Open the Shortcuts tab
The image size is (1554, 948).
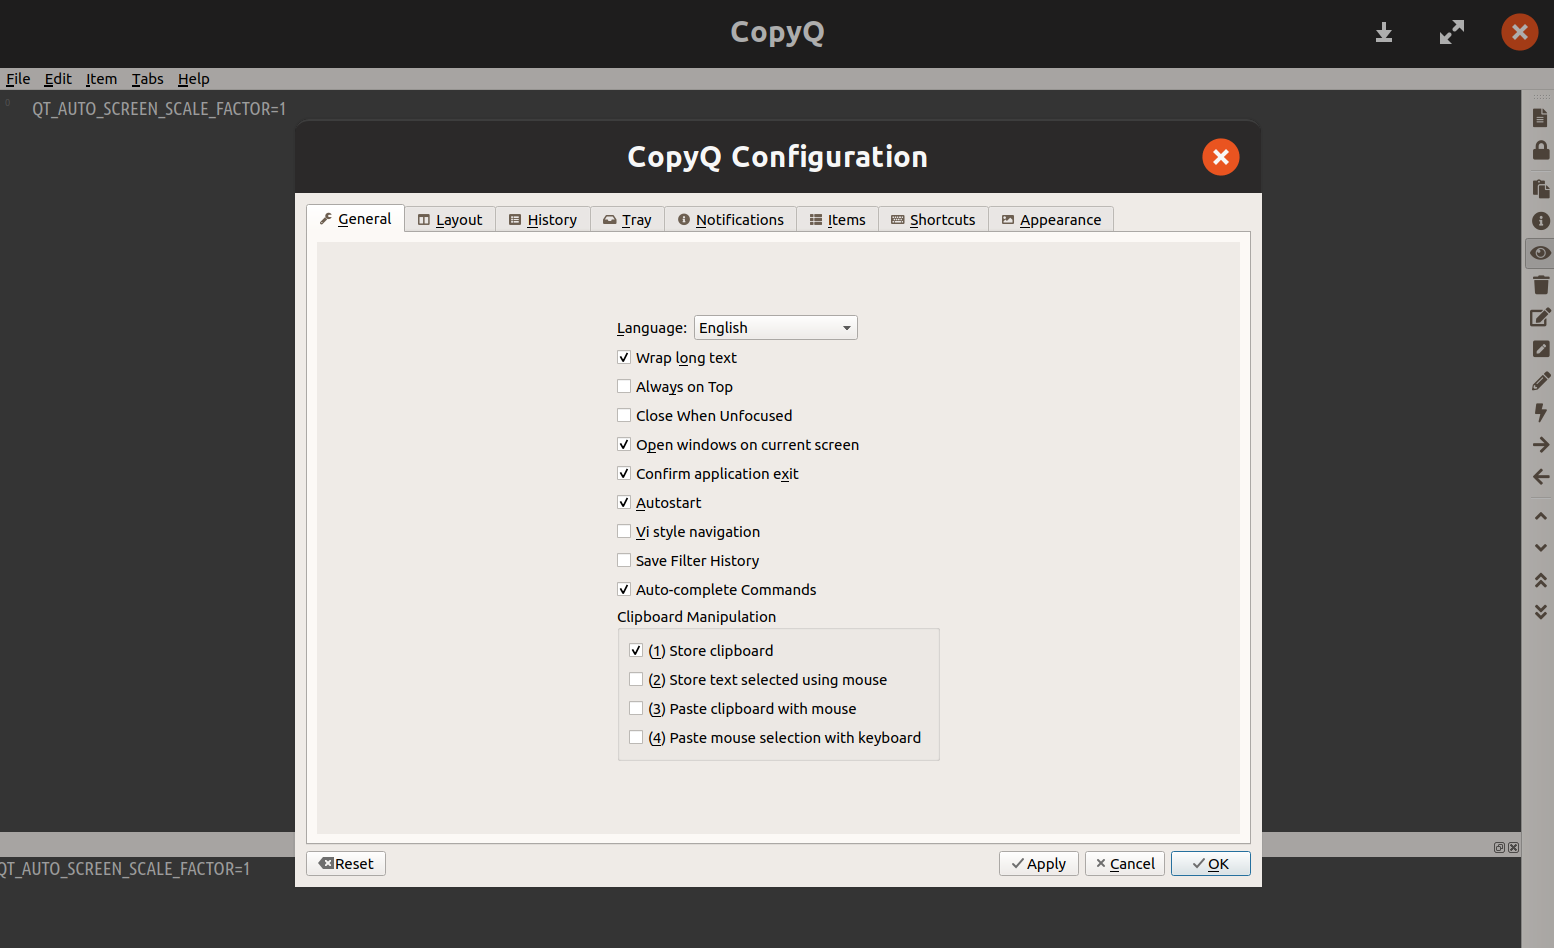933,220
